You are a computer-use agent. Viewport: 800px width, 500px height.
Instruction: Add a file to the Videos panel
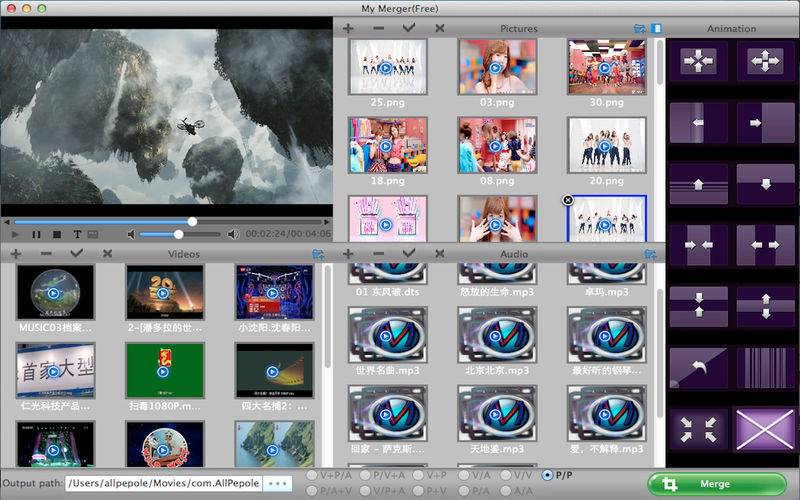point(16,254)
